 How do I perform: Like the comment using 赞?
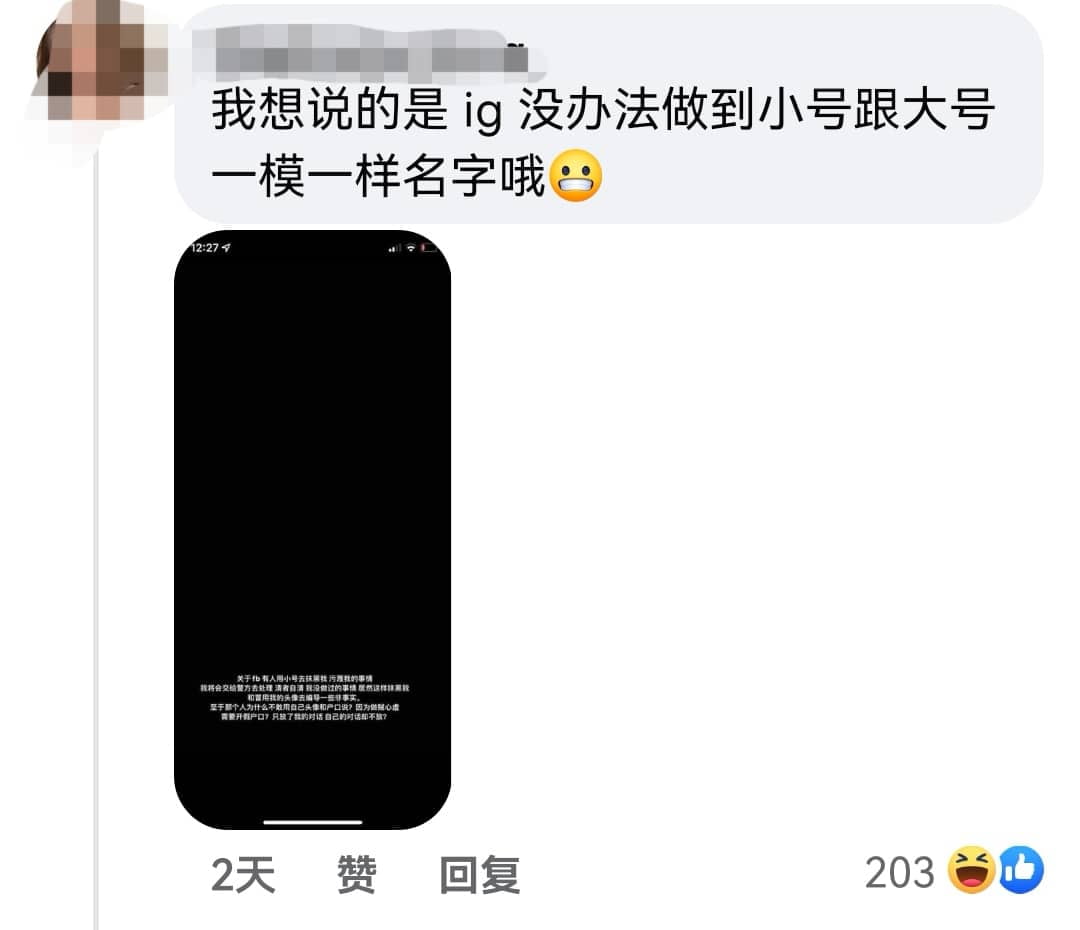tap(357, 874)
